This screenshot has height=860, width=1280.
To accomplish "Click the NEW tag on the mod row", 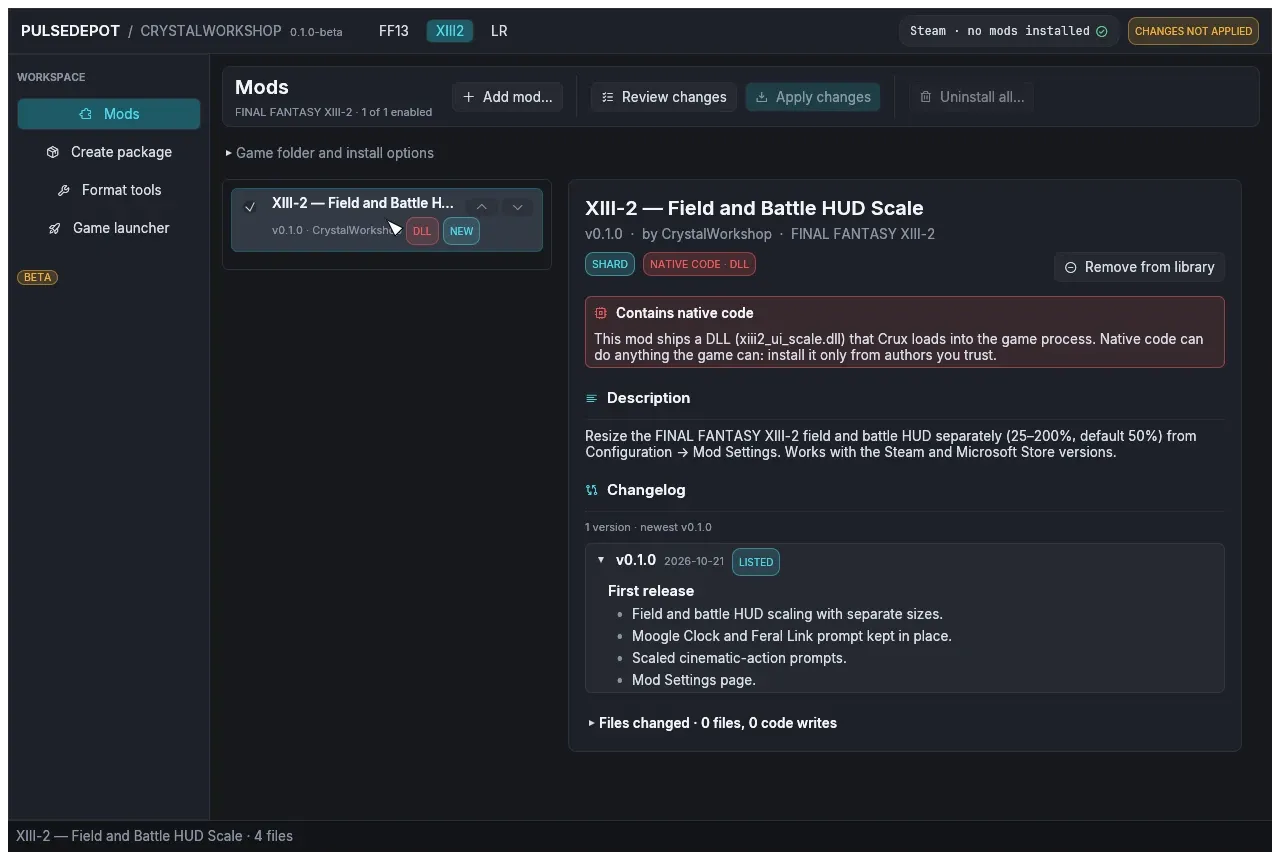I will 461,231.
